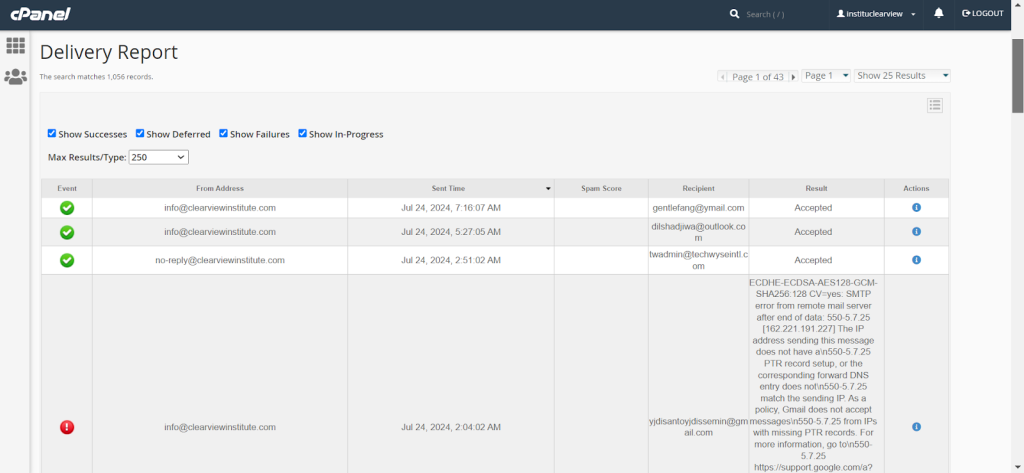Expand the Page 1 selector dropdown
The width and height of the screenshot is (1024, 473).
click(x=826, y=76)
